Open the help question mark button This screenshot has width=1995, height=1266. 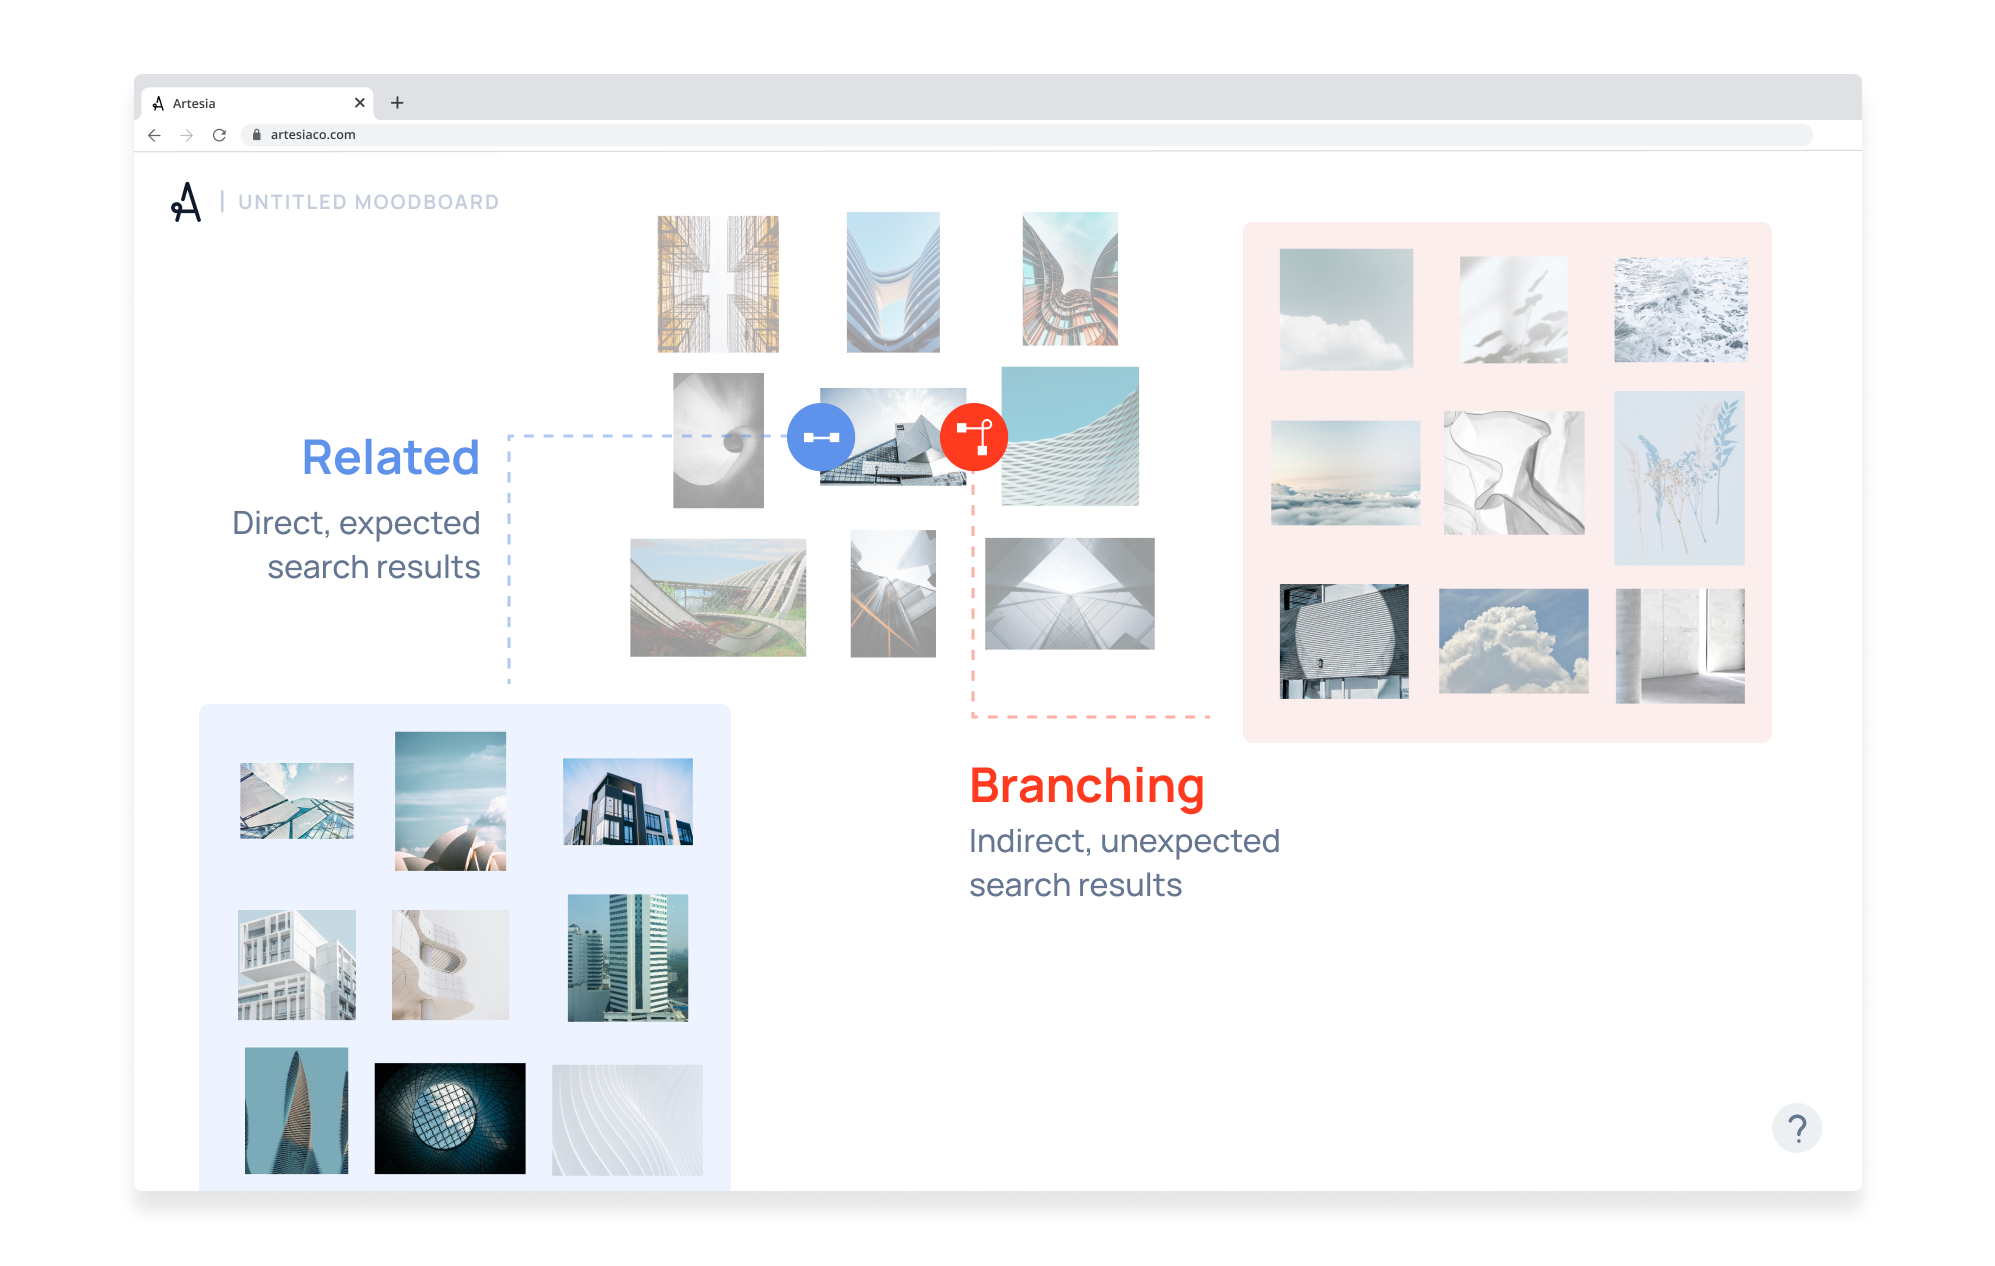(1797, 1128)
